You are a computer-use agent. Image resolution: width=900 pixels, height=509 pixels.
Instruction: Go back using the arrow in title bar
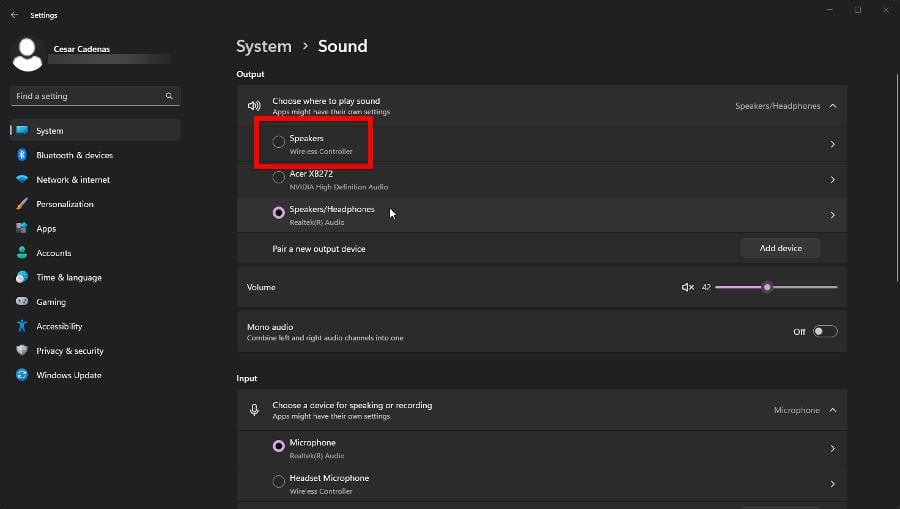[14, 15]
